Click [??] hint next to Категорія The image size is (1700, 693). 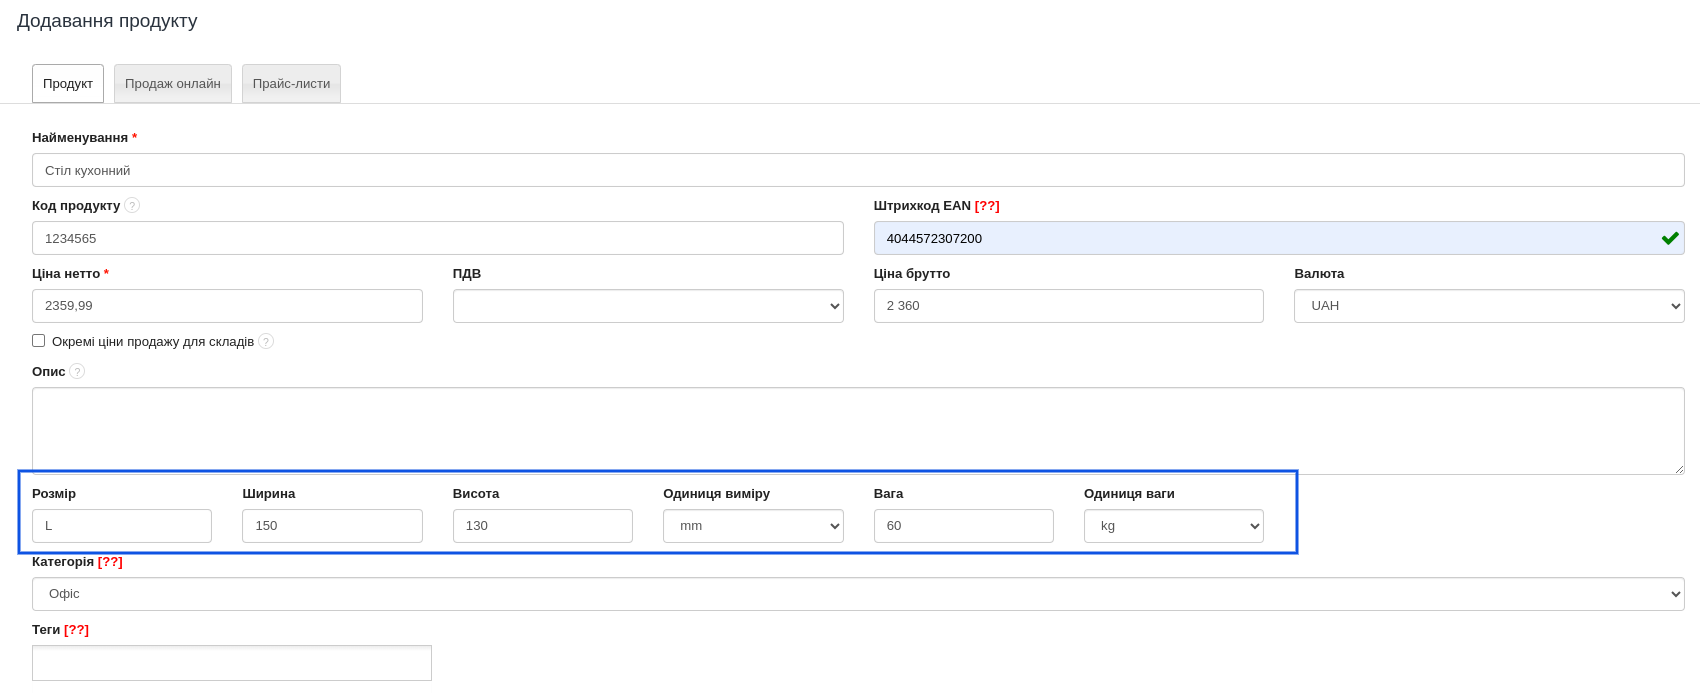coord(110,562)
